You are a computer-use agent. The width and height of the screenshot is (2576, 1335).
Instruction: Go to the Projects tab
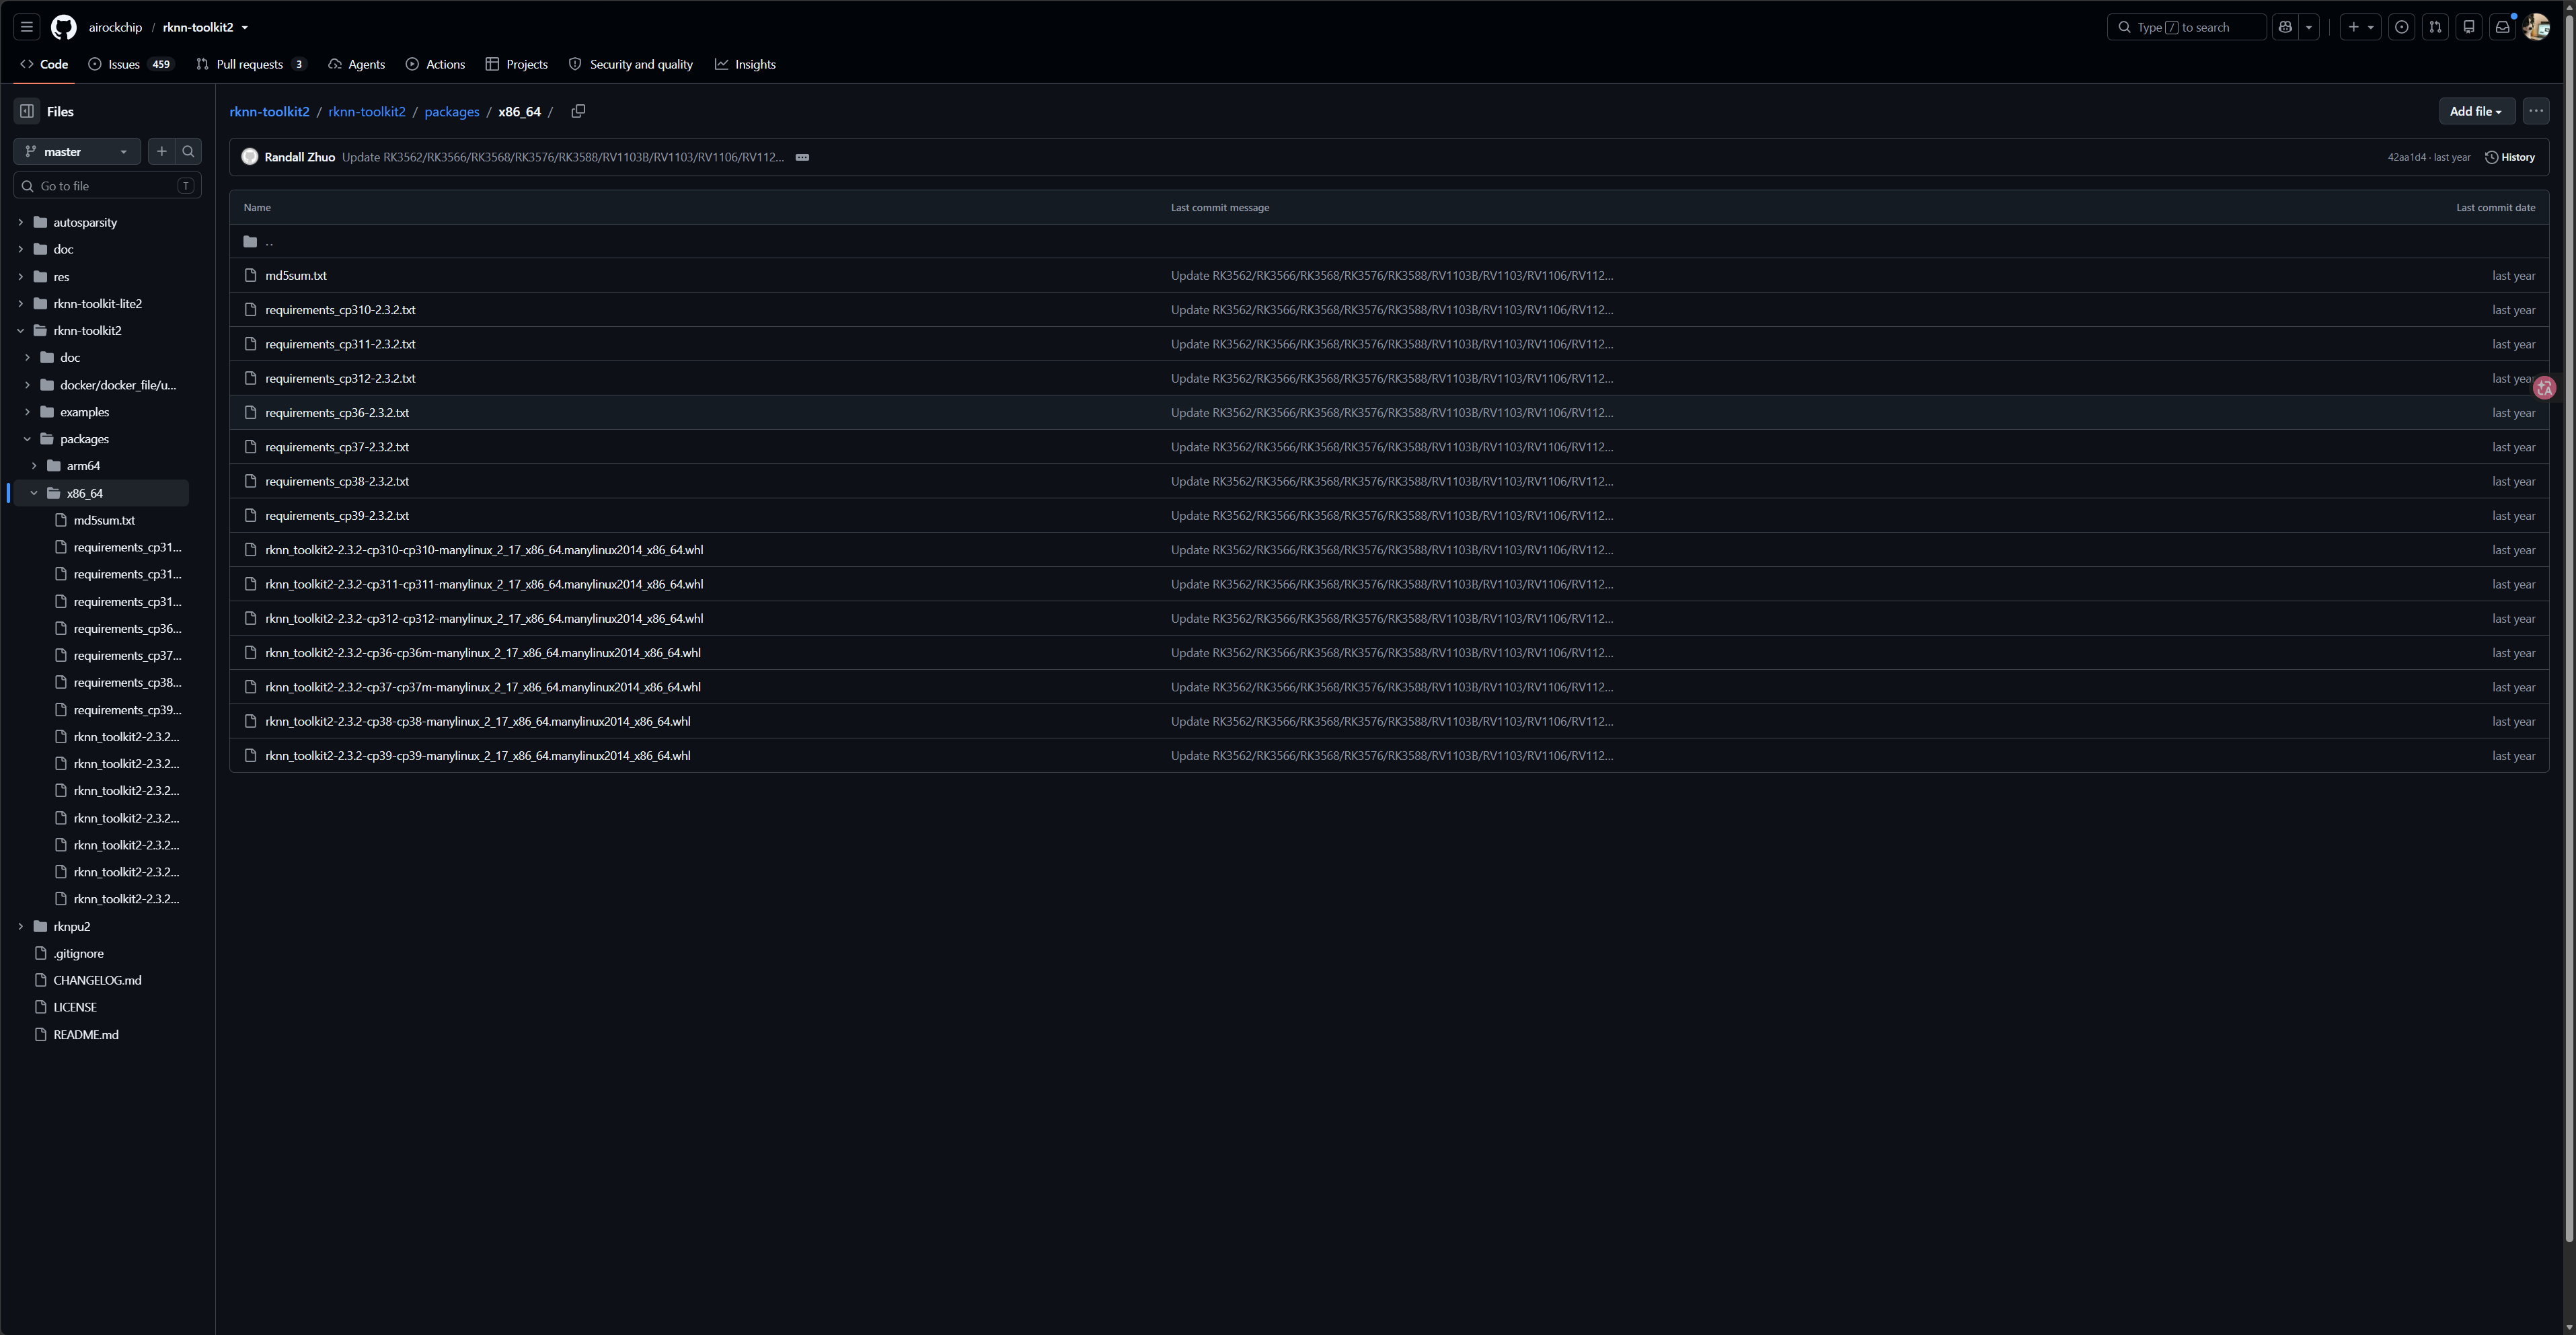516,64
